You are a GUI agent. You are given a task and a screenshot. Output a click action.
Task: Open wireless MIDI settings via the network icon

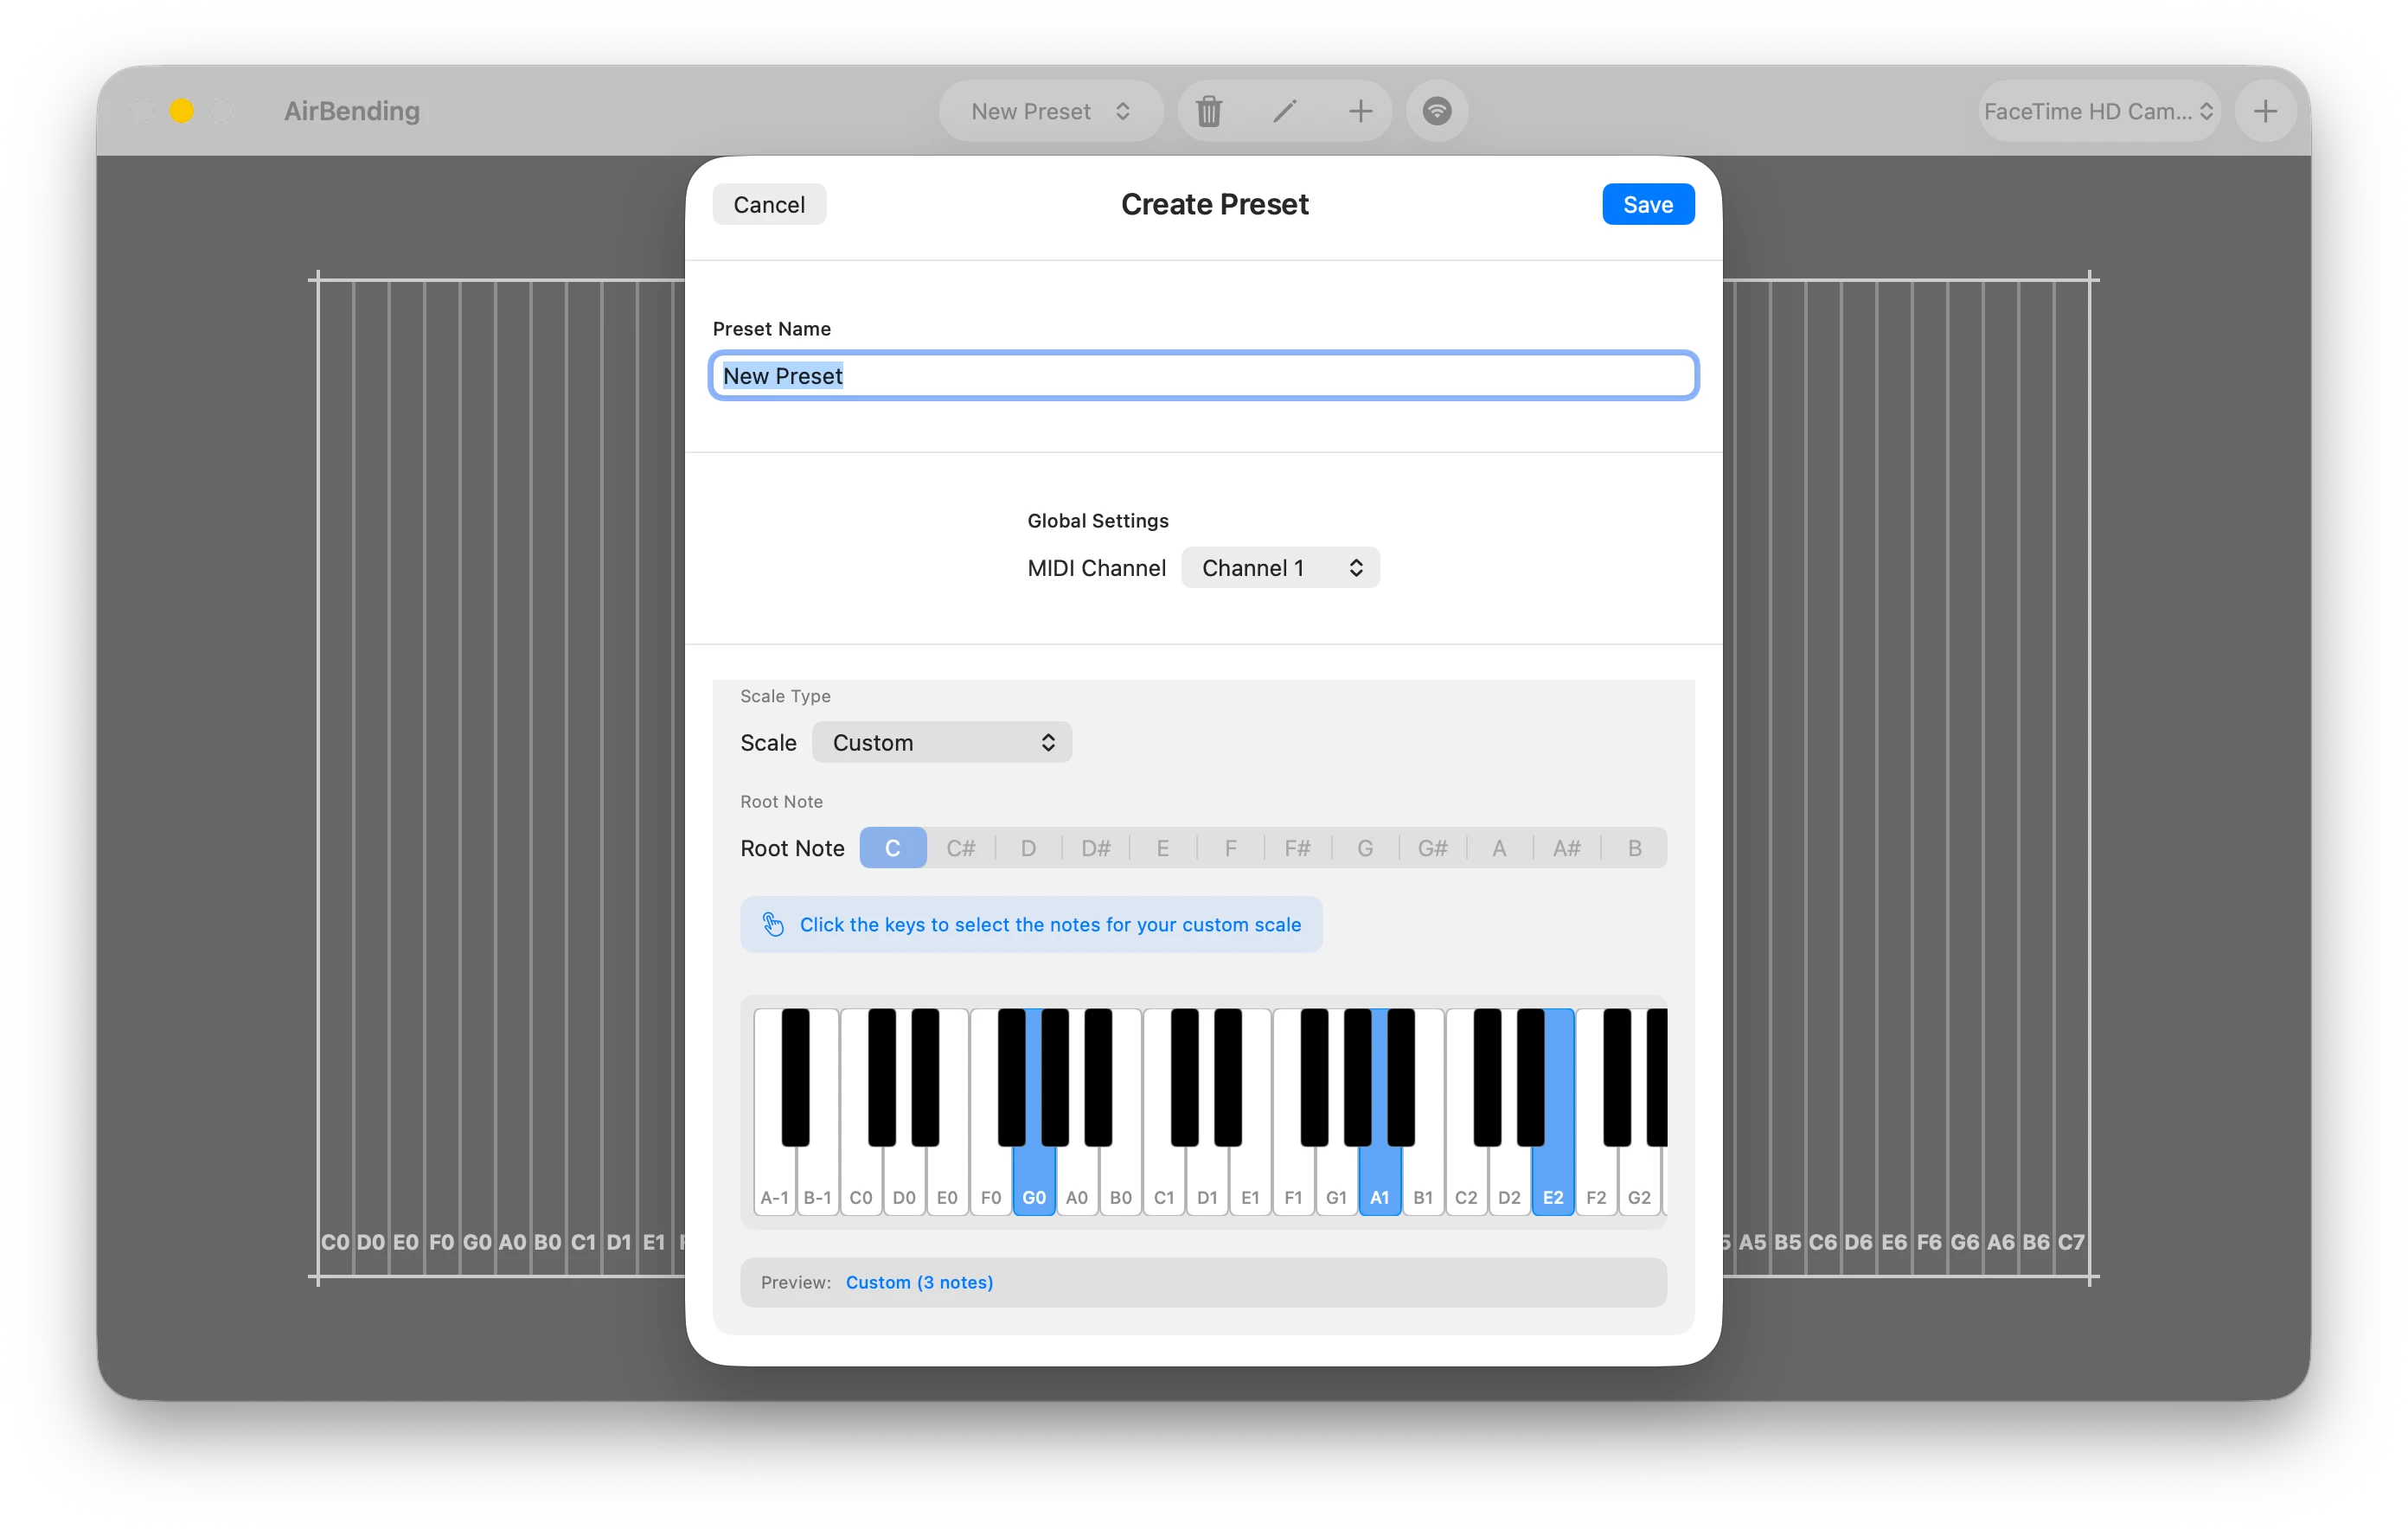click(1437, 111)
